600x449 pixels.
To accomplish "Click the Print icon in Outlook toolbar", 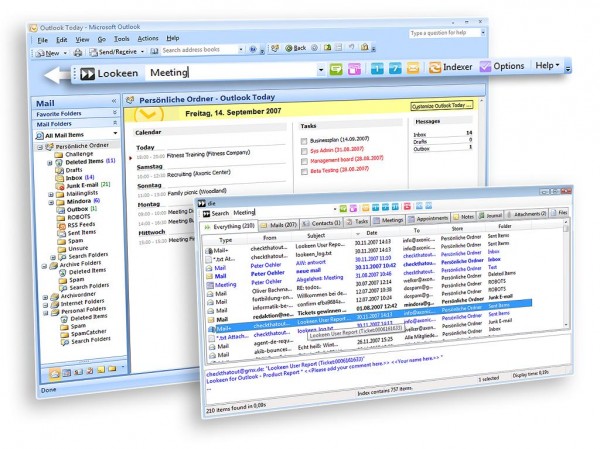I will pos(78,53).
